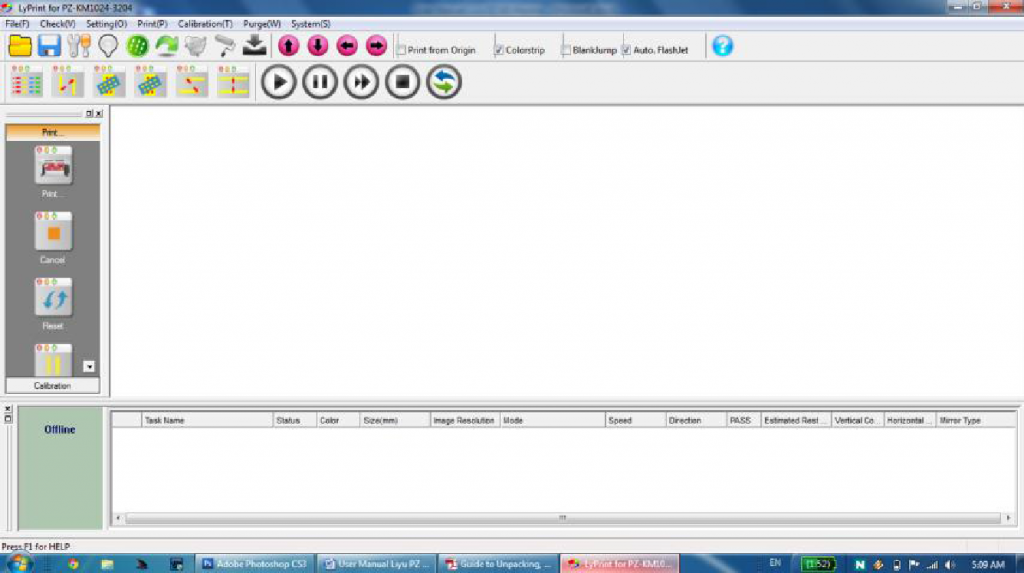Uncheck the Colorstrip checkbox
This screenshot has height=573, width=1024.
click(x=499, y=50)
